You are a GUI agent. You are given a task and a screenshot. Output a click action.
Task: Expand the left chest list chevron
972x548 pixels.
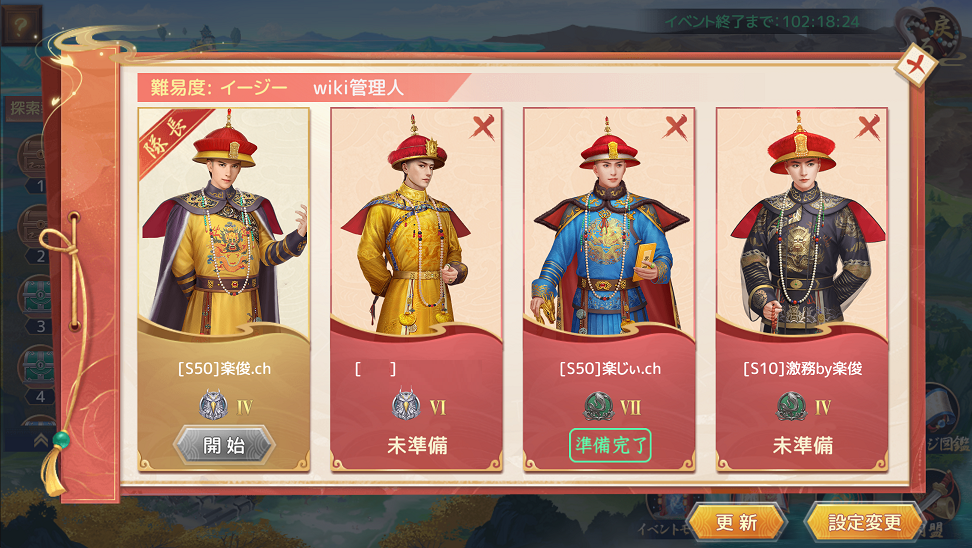pyautogui.click(x=41, y=440)
